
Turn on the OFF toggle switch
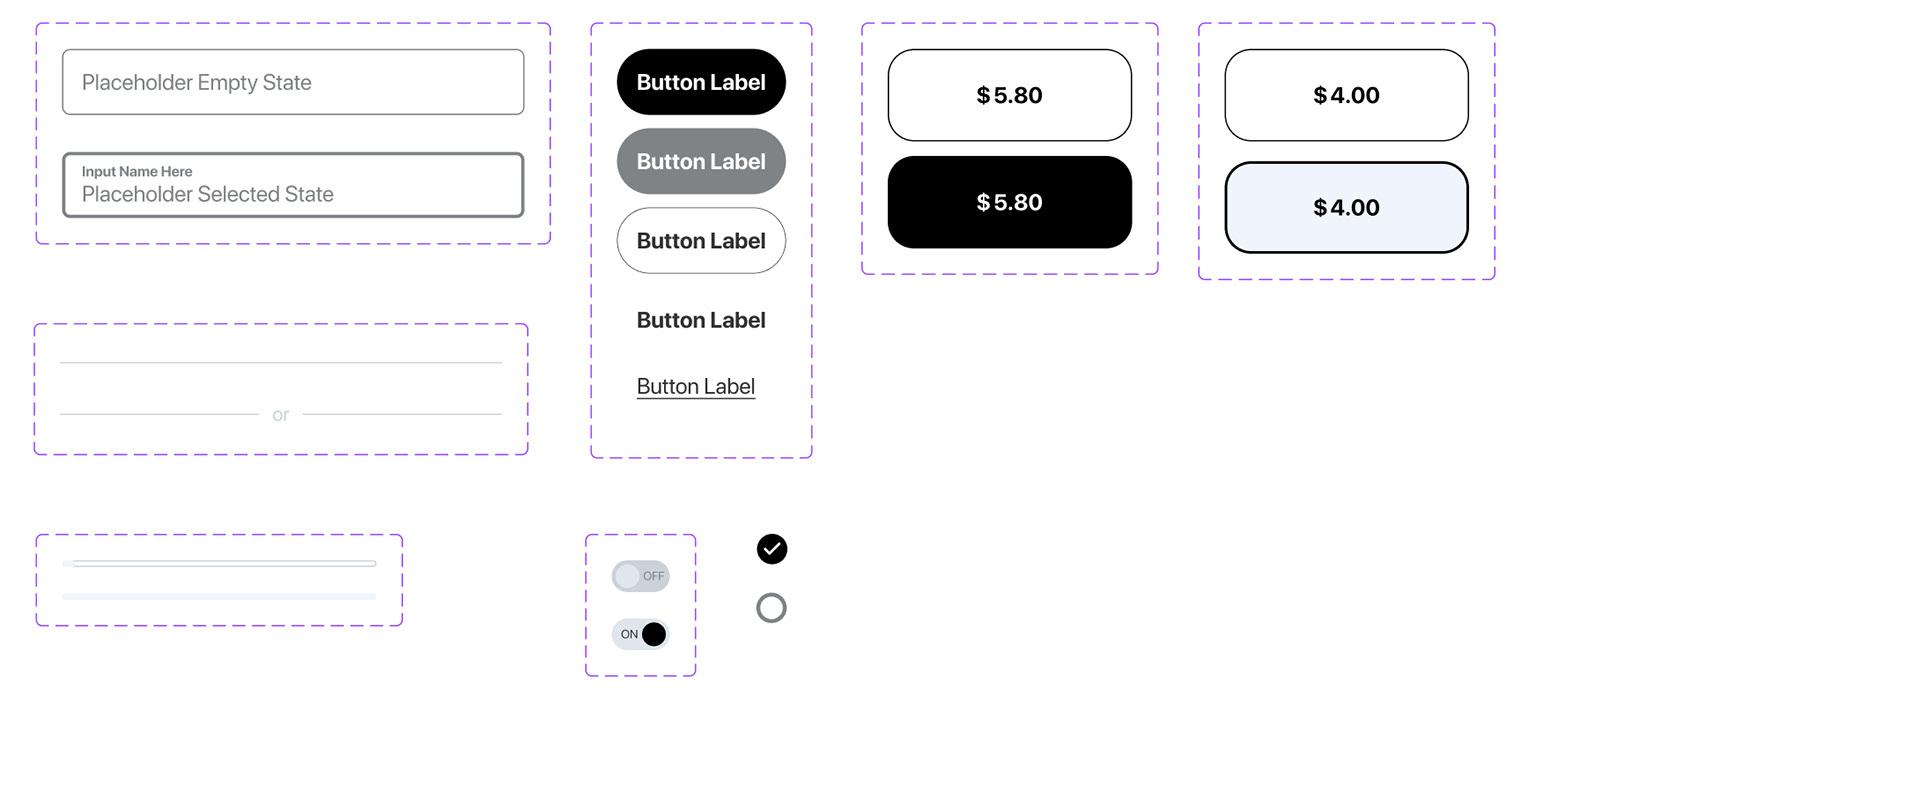click(640, 576)
